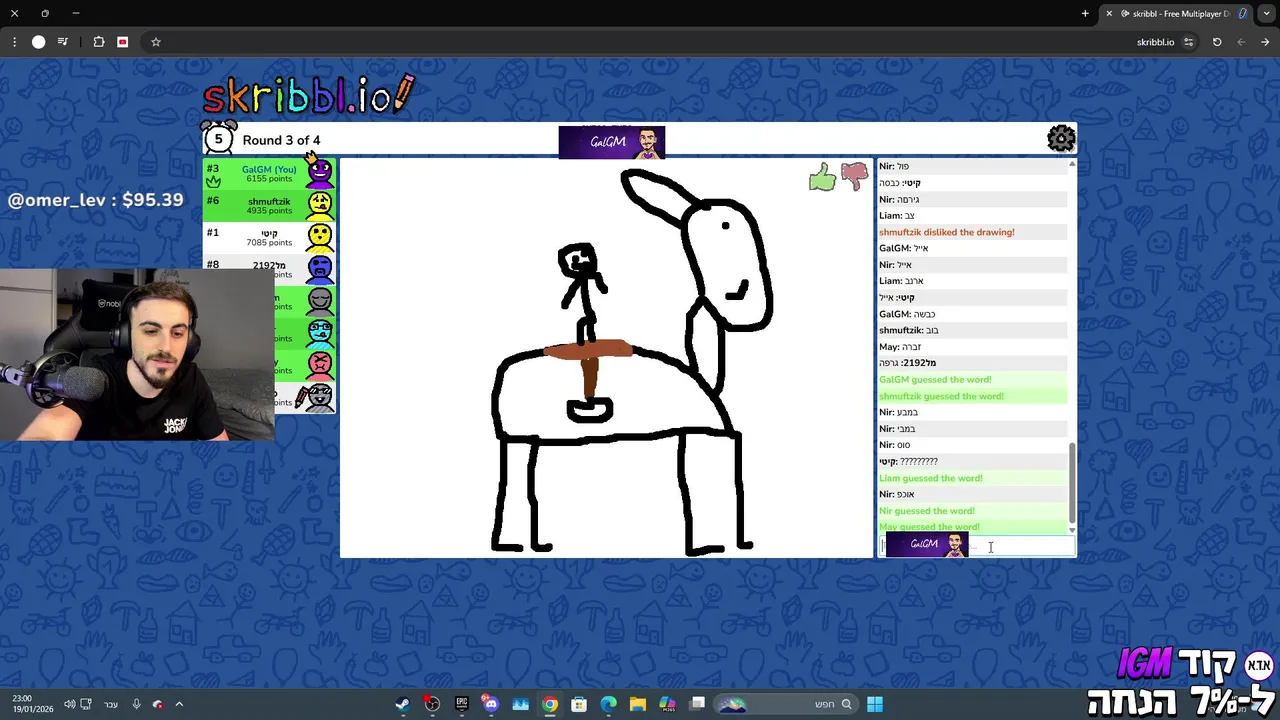Click 'shmuftzik guessed the word!' chat message
The image size is (1280, 720).
pyautogui.click(x=941, y=396)
